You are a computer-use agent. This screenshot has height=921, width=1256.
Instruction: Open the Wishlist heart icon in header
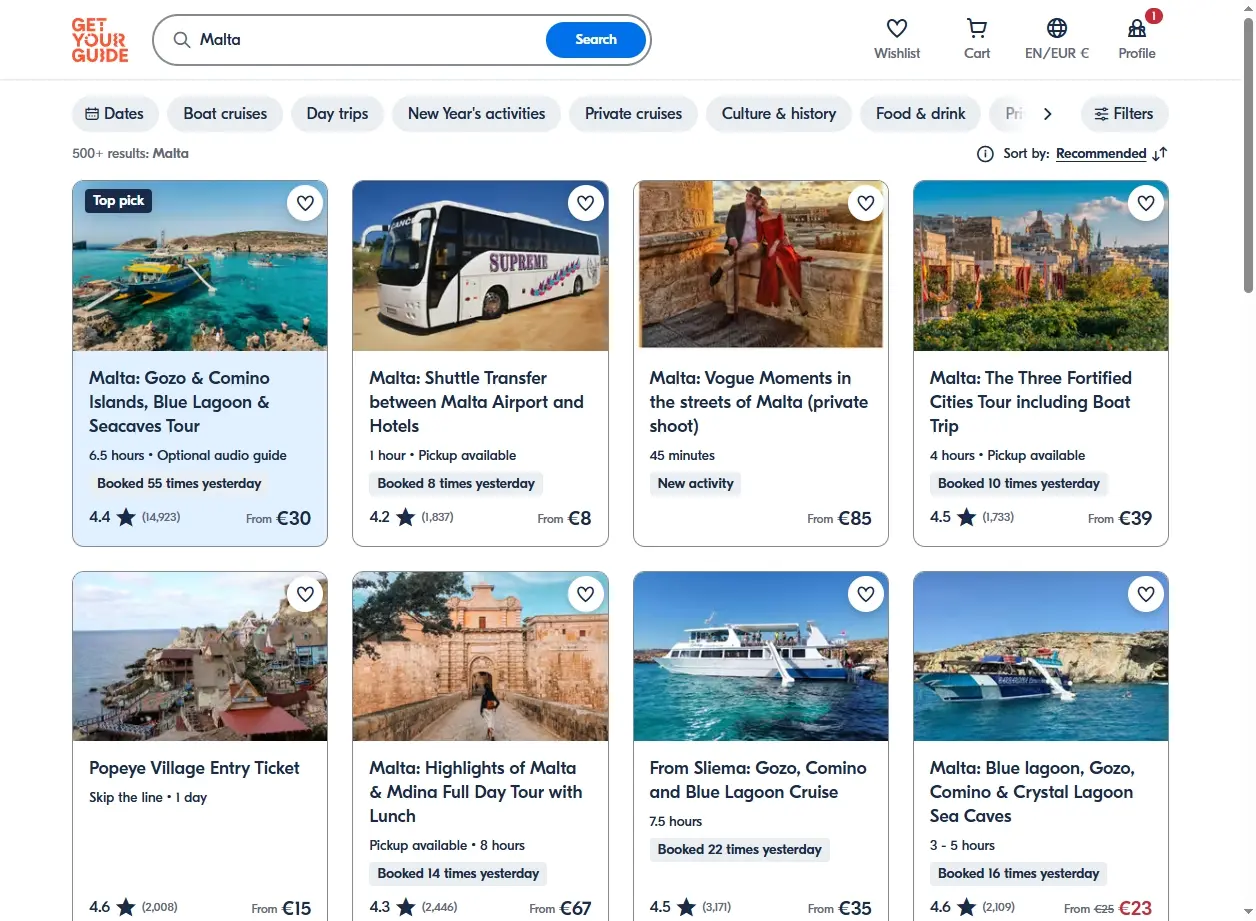pos(897,28)
